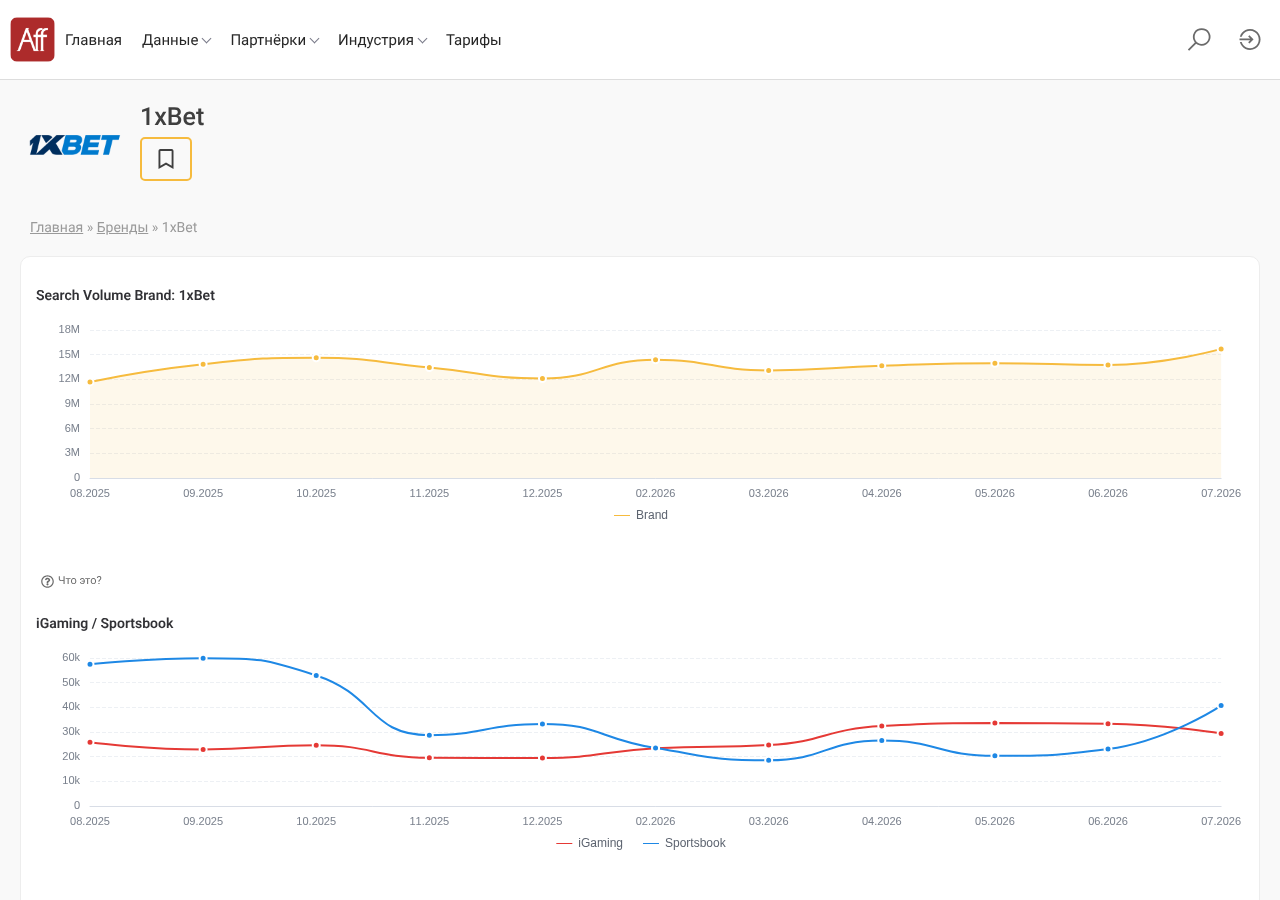Click the 1XBET brand logo

pos(74,145)
